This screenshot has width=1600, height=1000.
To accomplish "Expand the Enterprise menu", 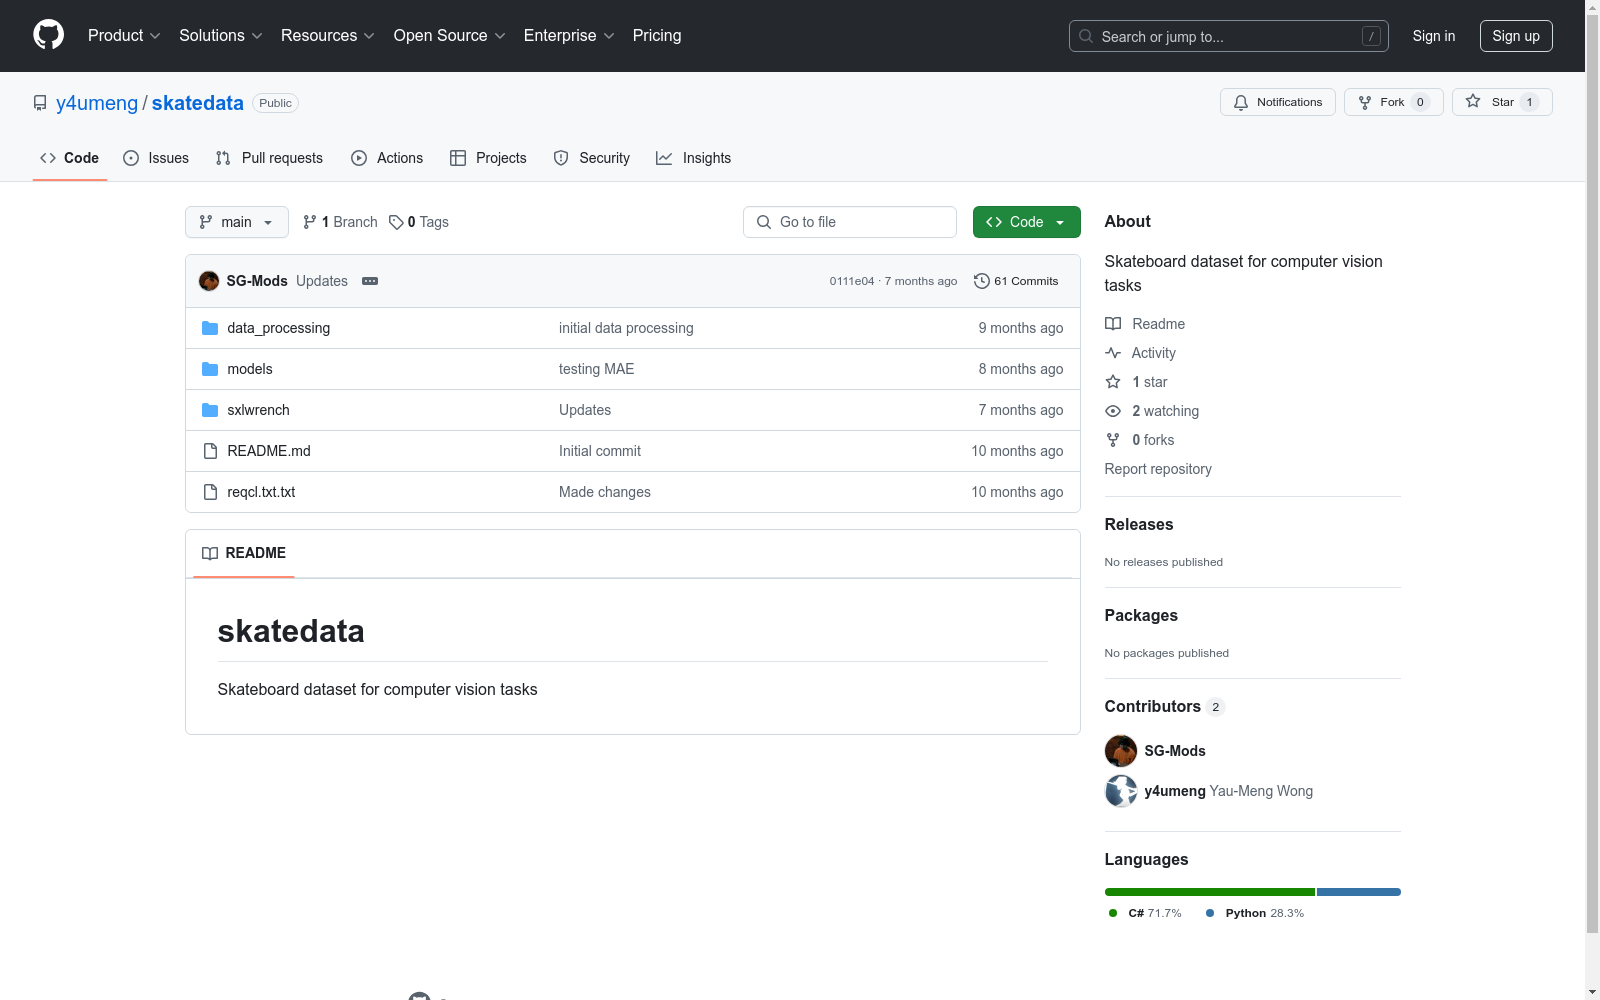I will click(x=569, y=36).
